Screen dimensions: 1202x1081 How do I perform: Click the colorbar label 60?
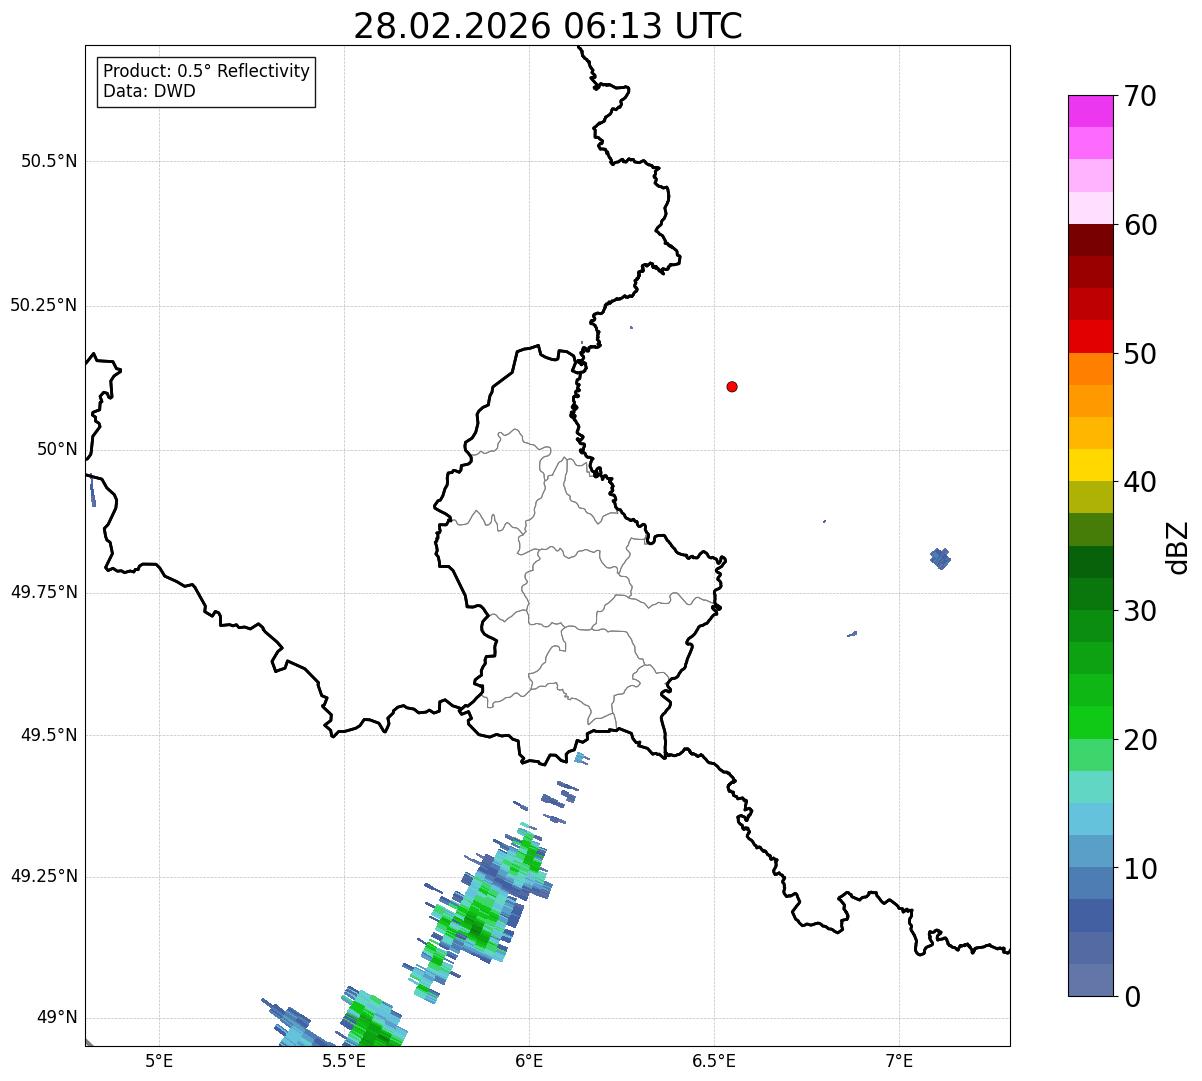[x=1141, y=225]
